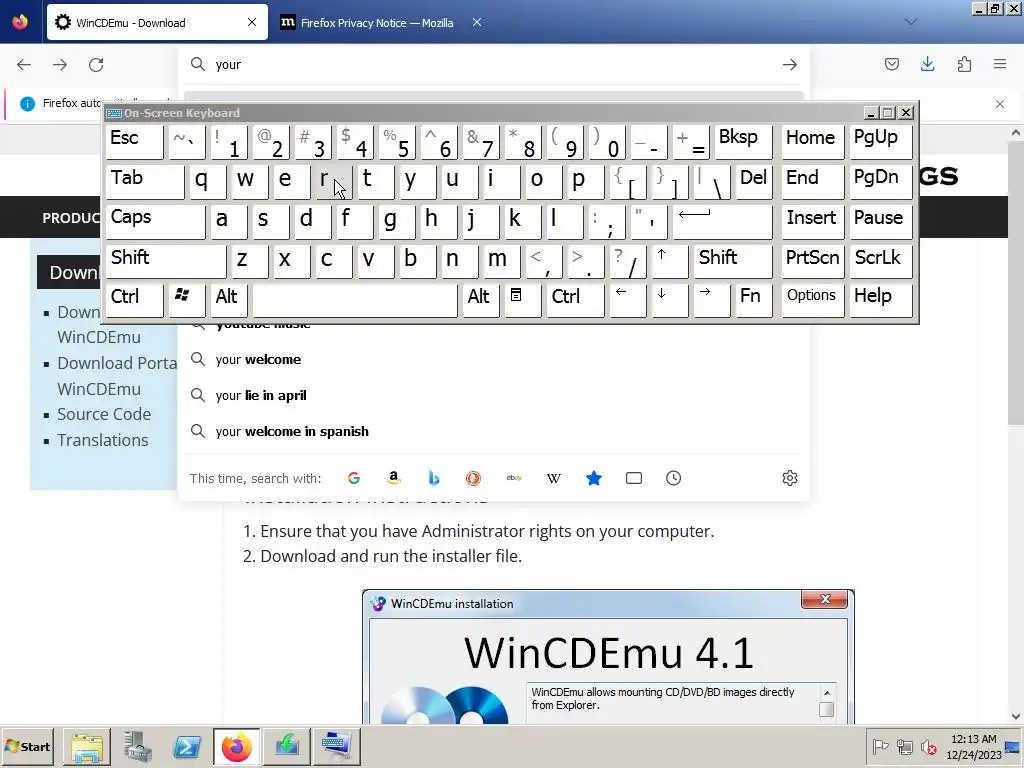
Task: Toggle the right Alt key
Action: pyautogui.click(x=480, y=300)
